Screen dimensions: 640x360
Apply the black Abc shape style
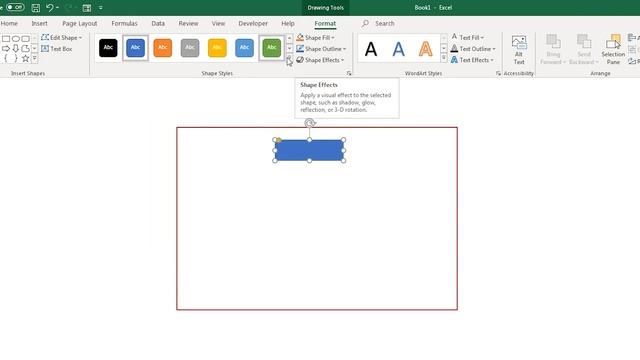click(x=108, y=48)
